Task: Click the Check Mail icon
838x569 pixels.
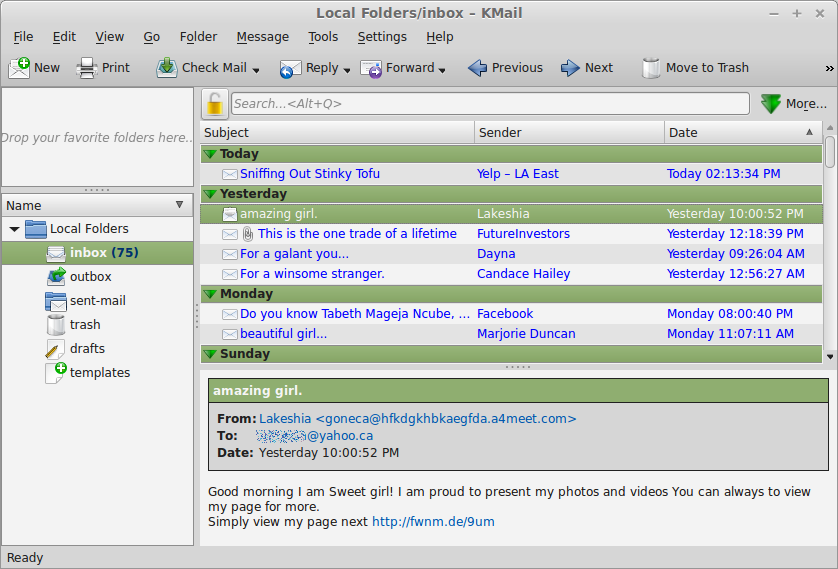Action: pyautogui.click(x=167, y=68)
